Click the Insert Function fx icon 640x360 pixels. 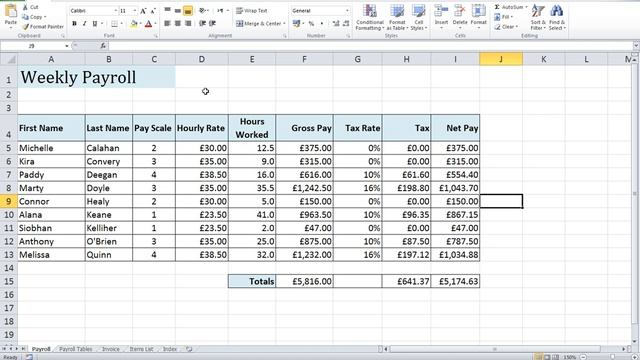coord(103,46)
